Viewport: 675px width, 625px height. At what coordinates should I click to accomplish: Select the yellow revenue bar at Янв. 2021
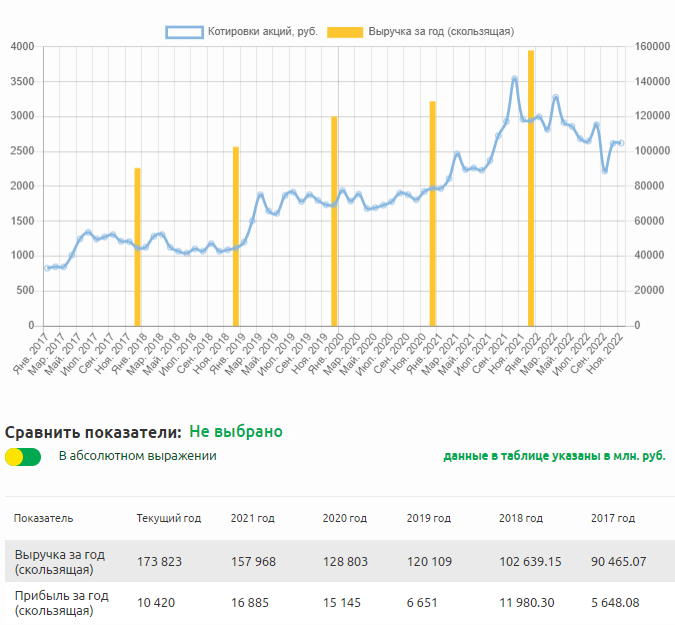pos(432,213)
